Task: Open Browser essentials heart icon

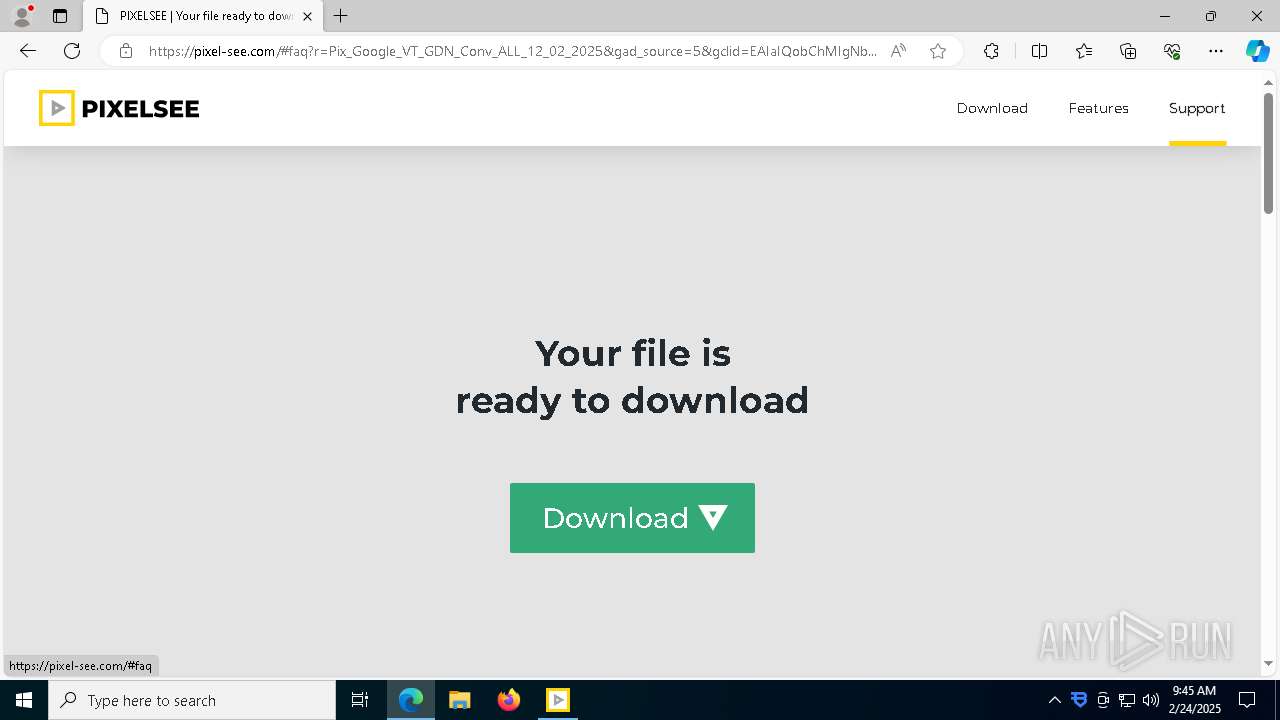Action: click(x=1172, y=51)
